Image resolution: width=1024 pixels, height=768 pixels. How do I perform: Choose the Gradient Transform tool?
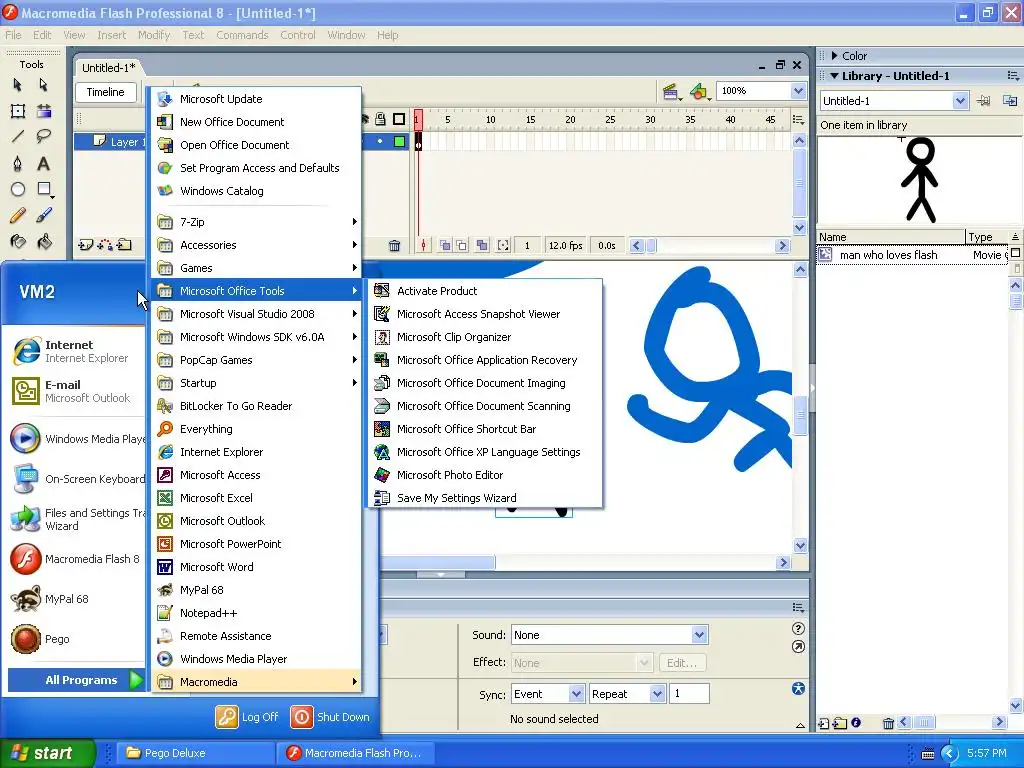(x=44, y=111)
